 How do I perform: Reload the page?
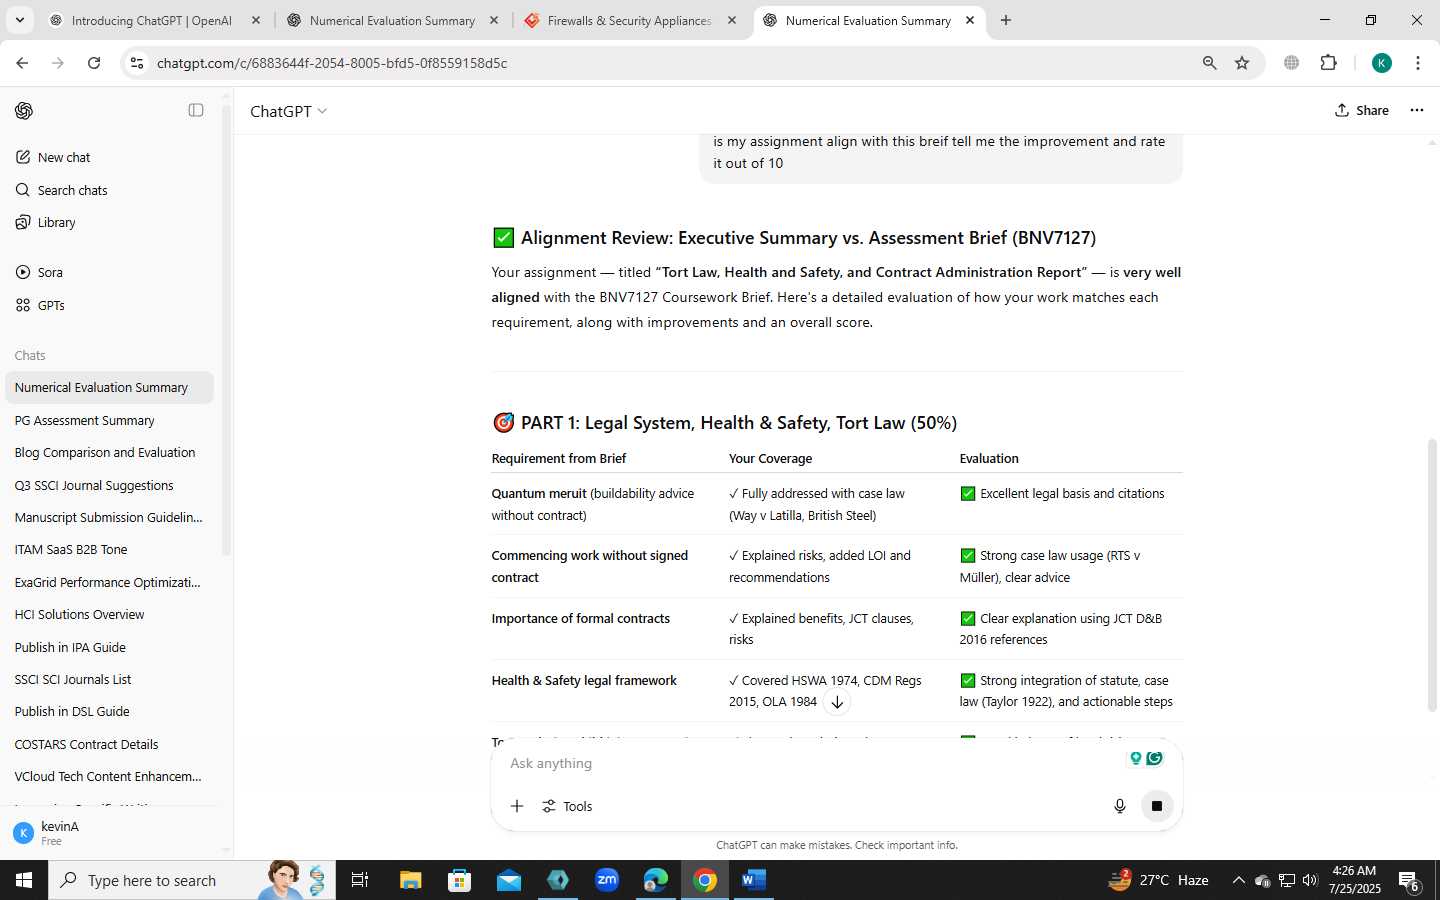coord(94,63)
